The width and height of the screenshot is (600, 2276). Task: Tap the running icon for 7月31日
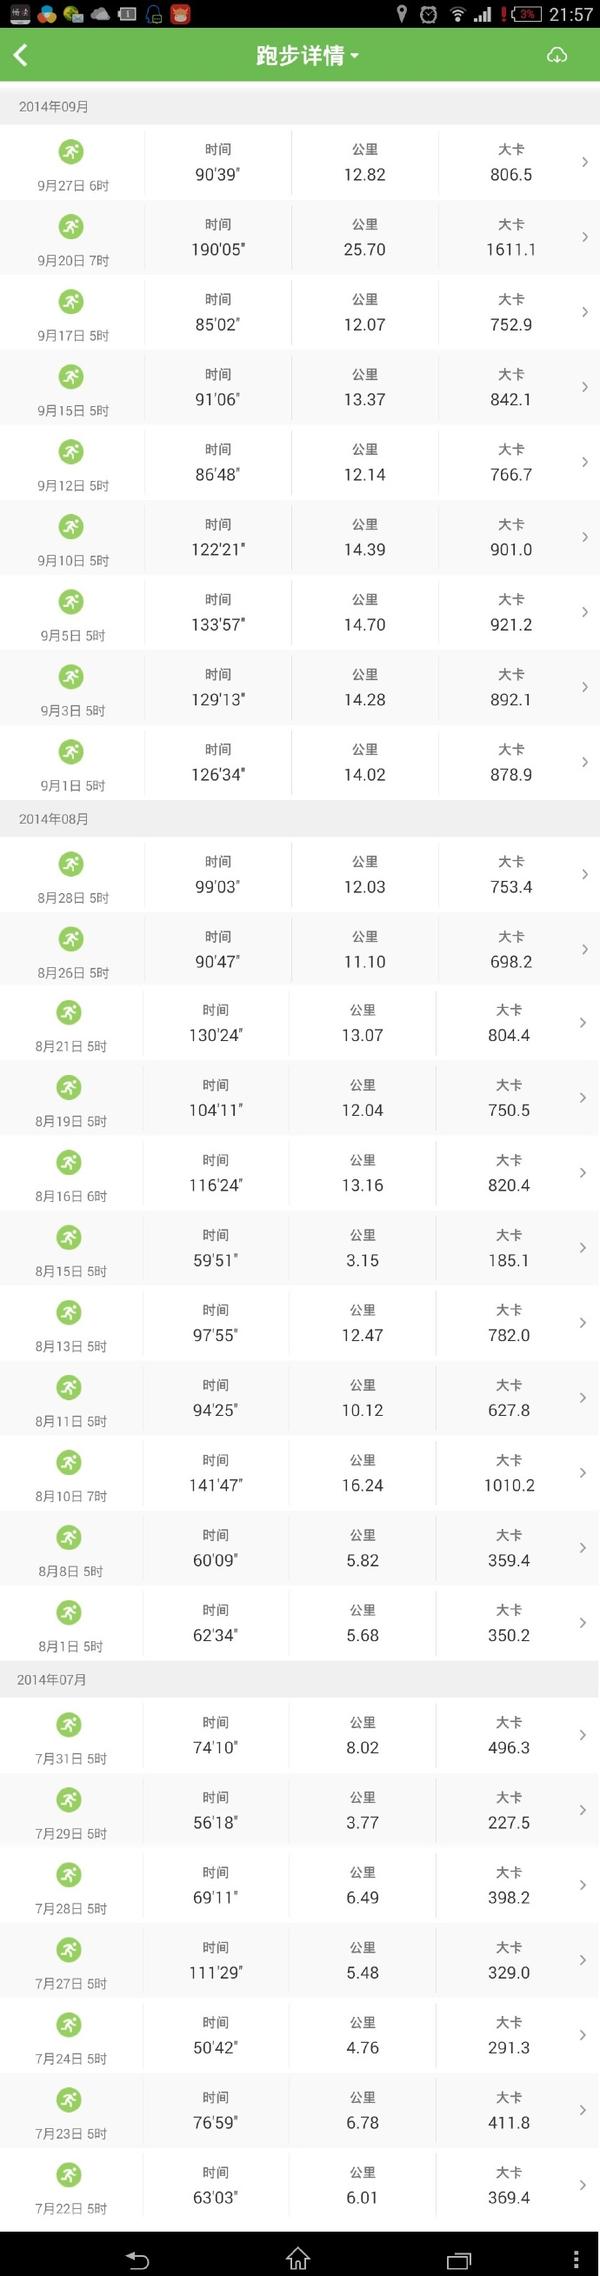pos(69,1725)
